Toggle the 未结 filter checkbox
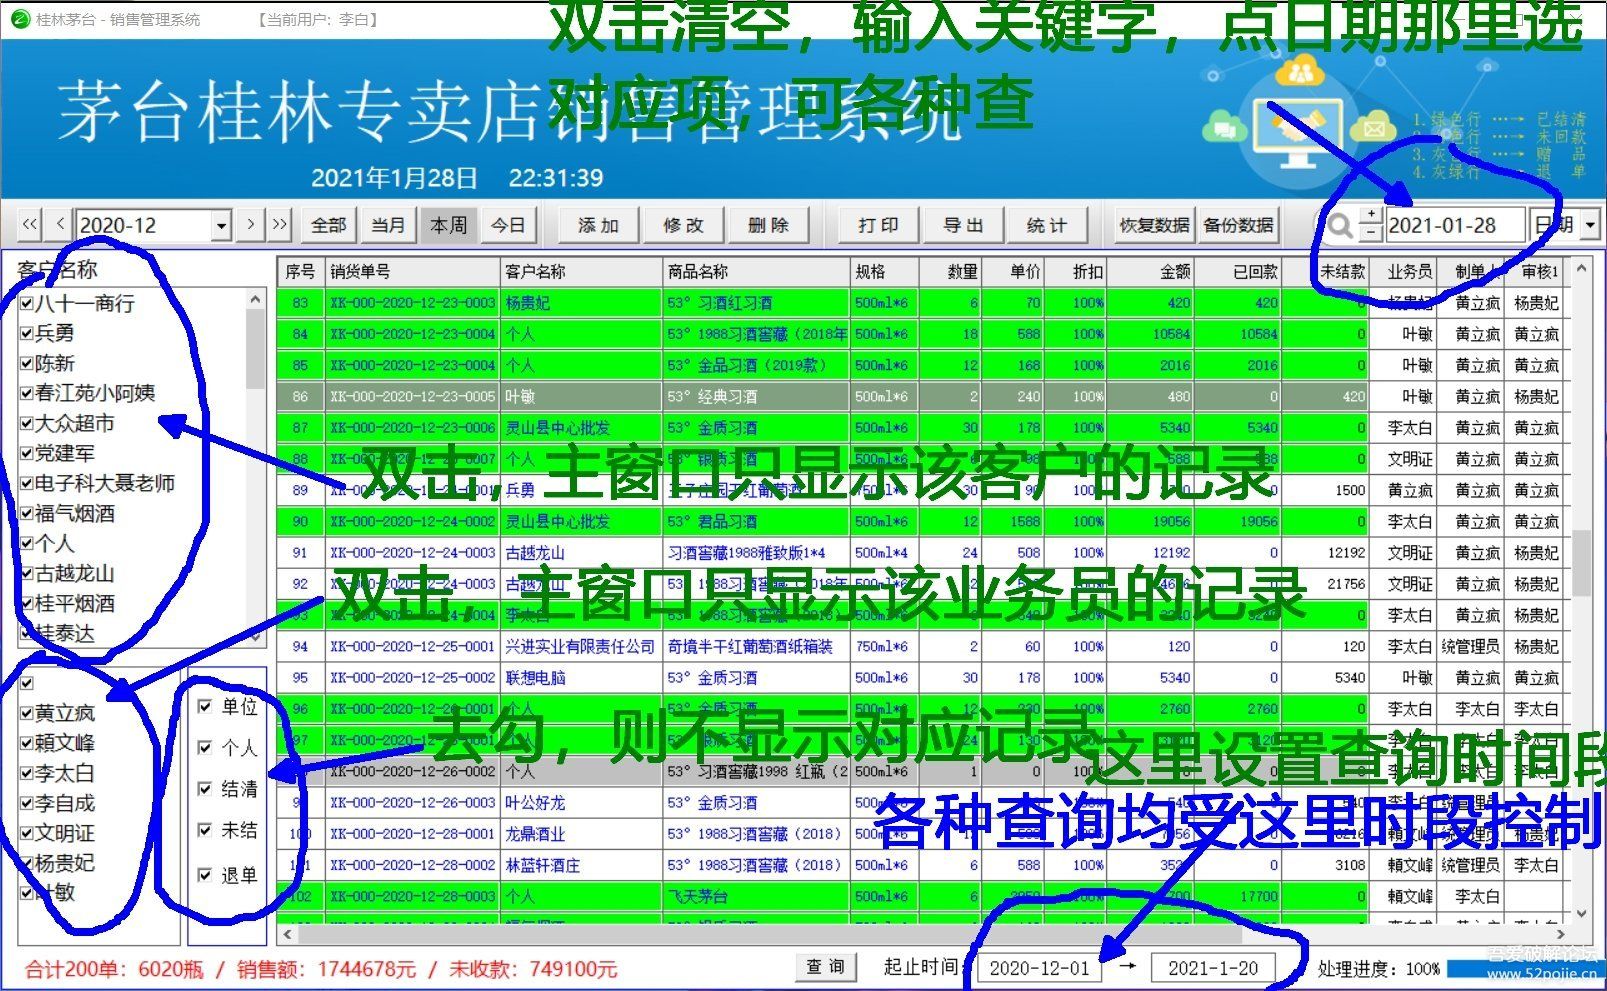Screen dimensions: 1607x991 tap(205, 830)
